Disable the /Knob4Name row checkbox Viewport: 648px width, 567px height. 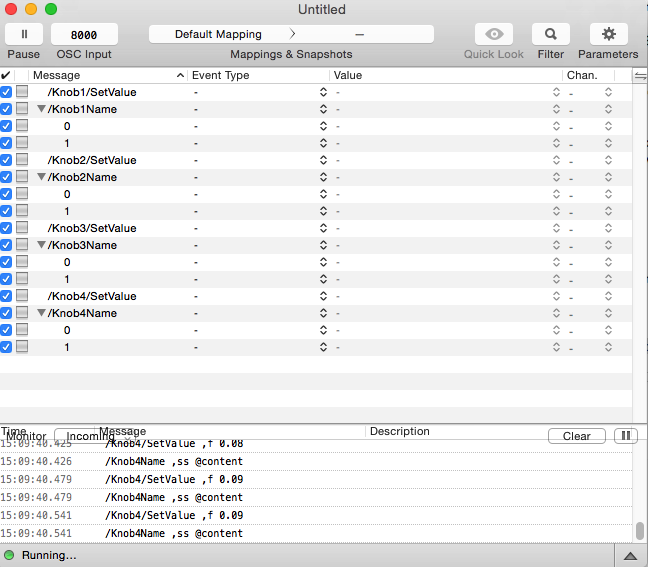point(6,313)
